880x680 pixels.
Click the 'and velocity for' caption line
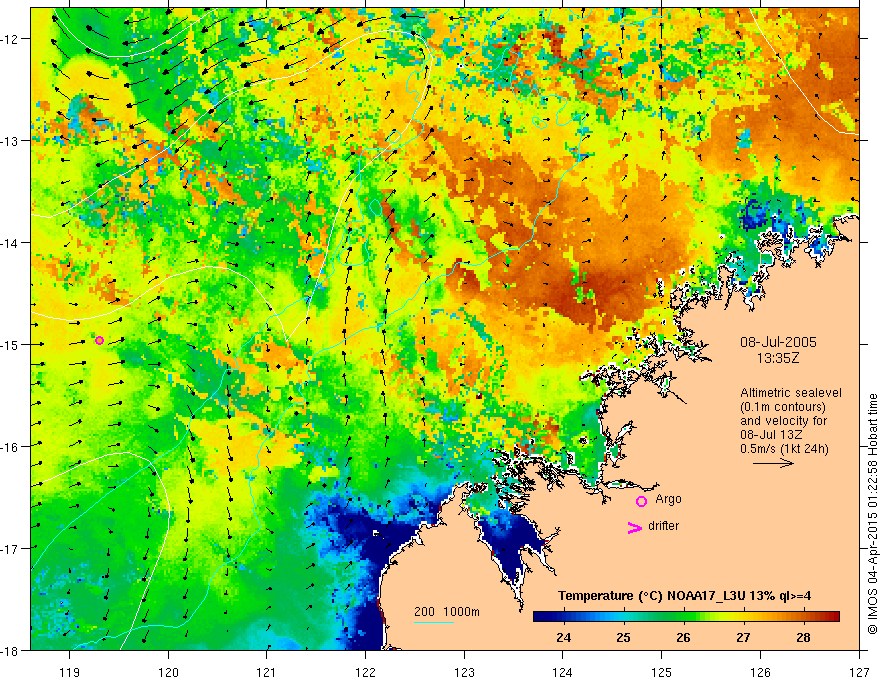[783, 421]
